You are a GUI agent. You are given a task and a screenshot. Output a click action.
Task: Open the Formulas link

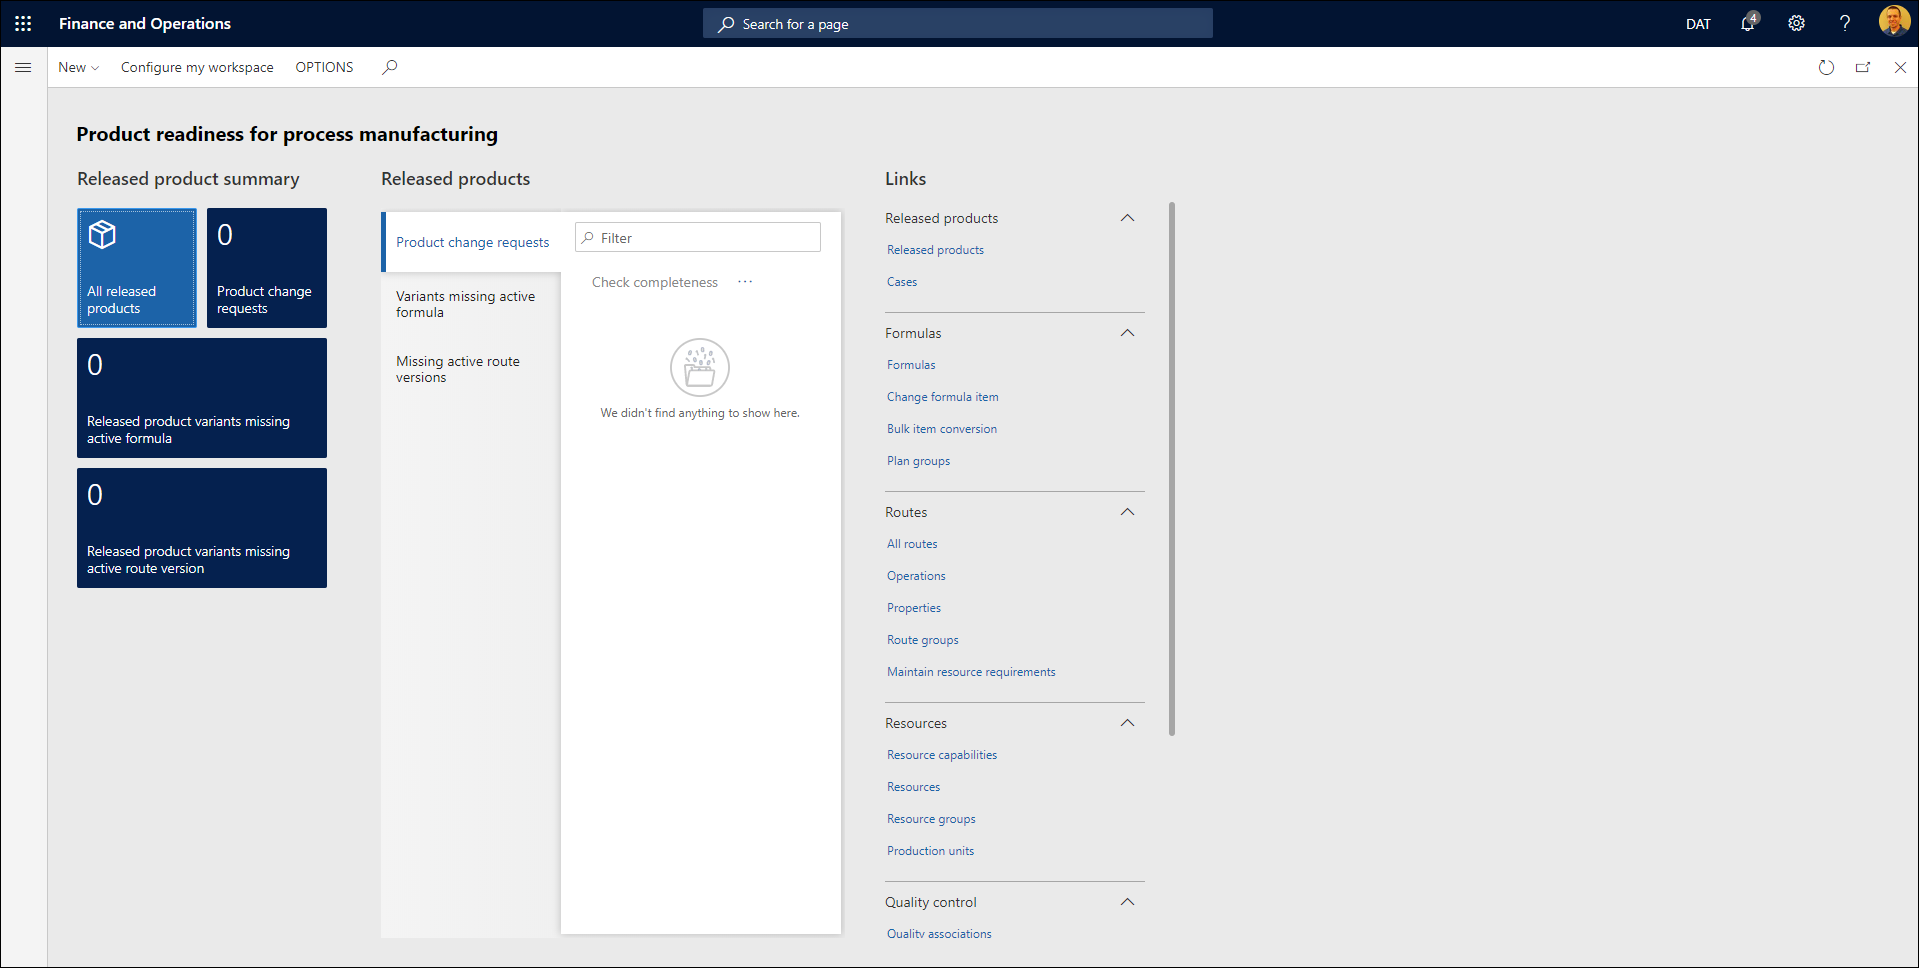coord(911,365)
